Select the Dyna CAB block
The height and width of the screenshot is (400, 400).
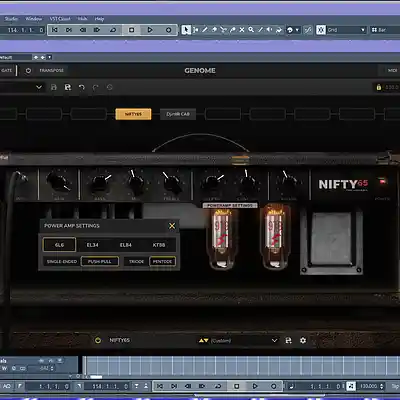(x=178, y=114)
